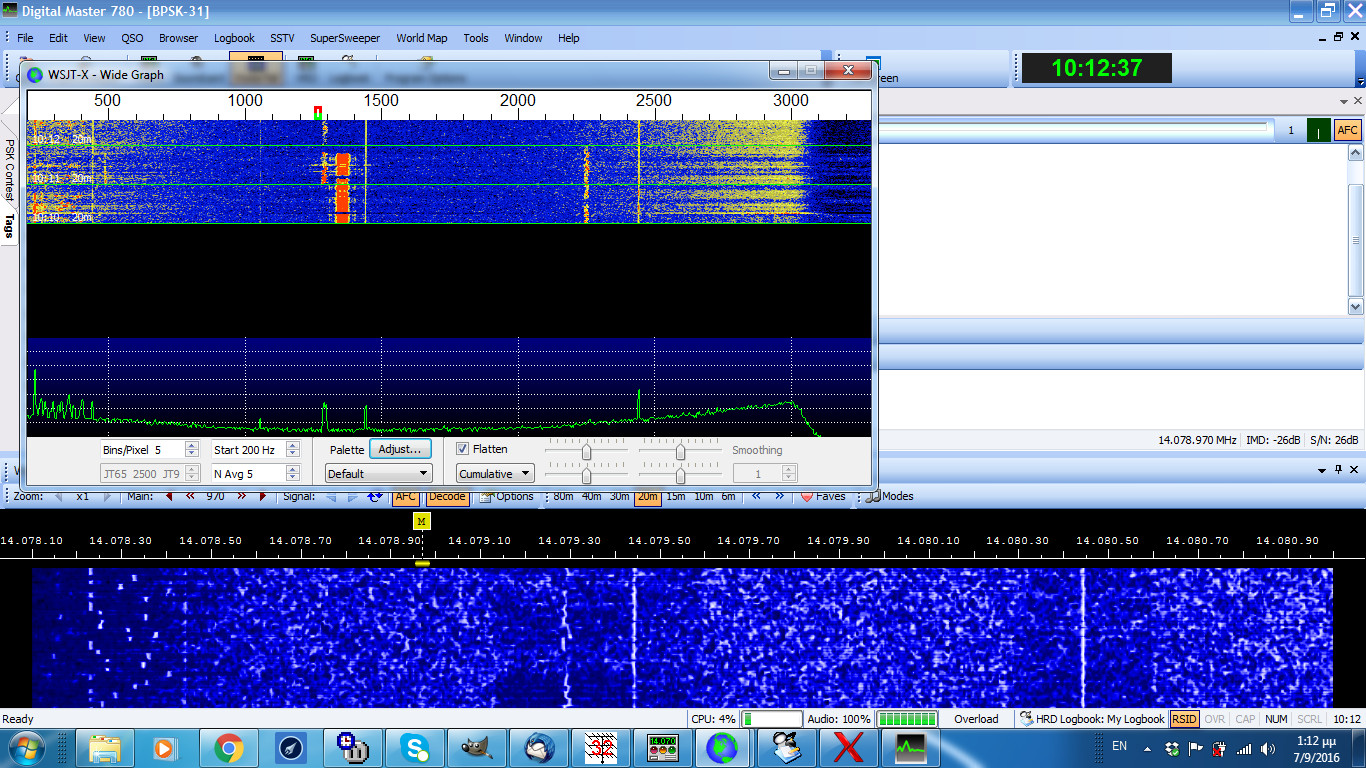Click the Decode toolbar icon
The width and height of the screenshot is (1366, 768).
tap(447, 495)
